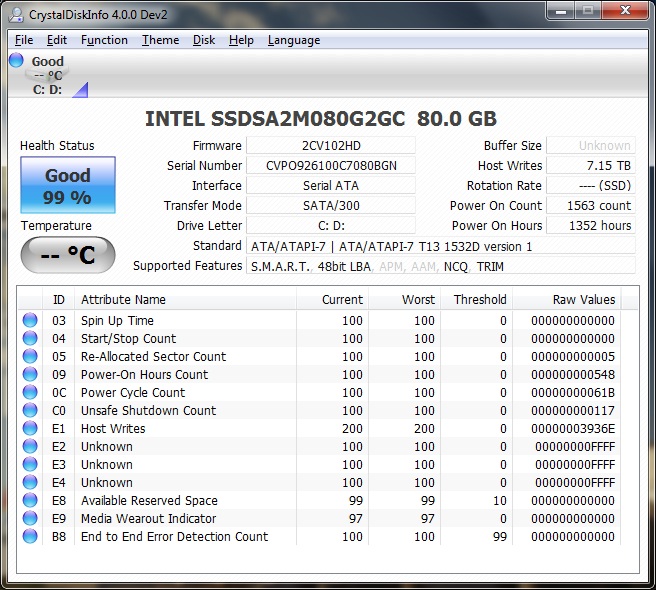
Task: Select the Media Wearout Indicator attribute name
Action: [x=149, y=518]
